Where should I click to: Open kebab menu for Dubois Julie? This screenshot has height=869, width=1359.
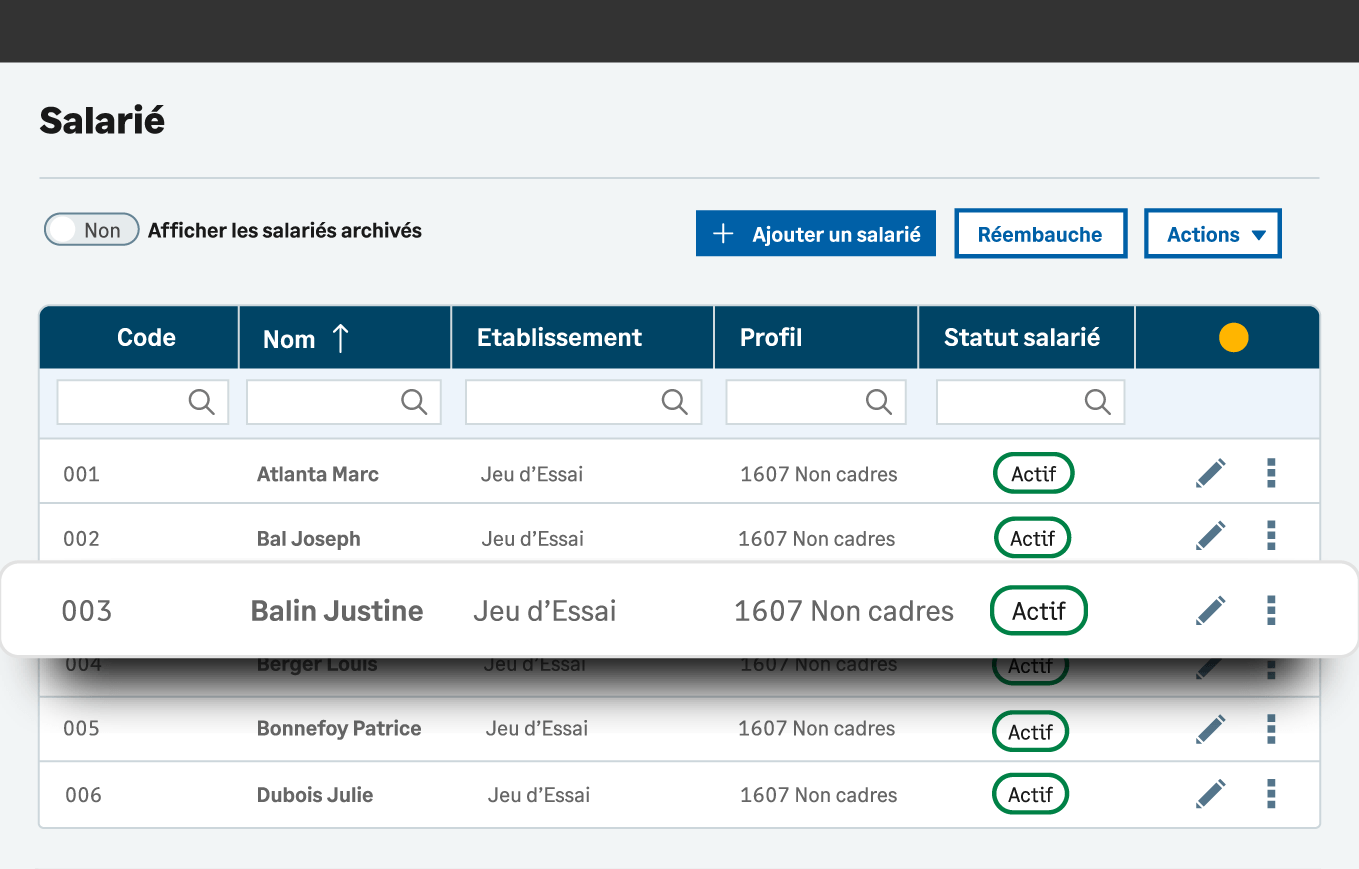[1271, 794]
